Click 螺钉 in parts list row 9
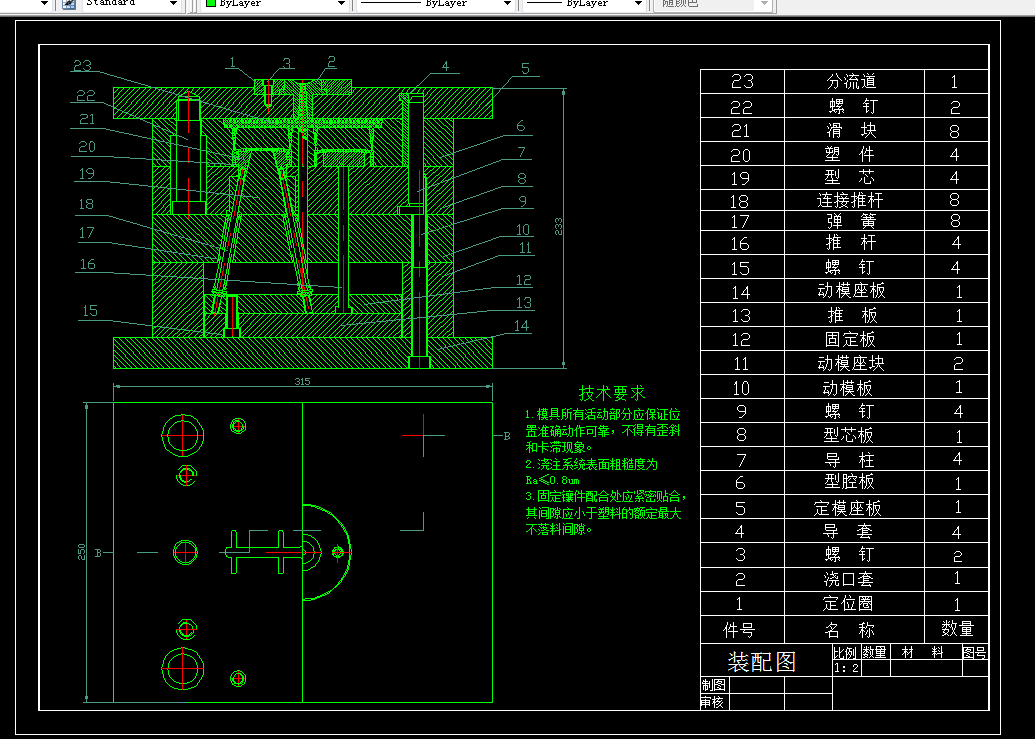The height and width of the screenshot is (739, 1035). click(850, 411)
